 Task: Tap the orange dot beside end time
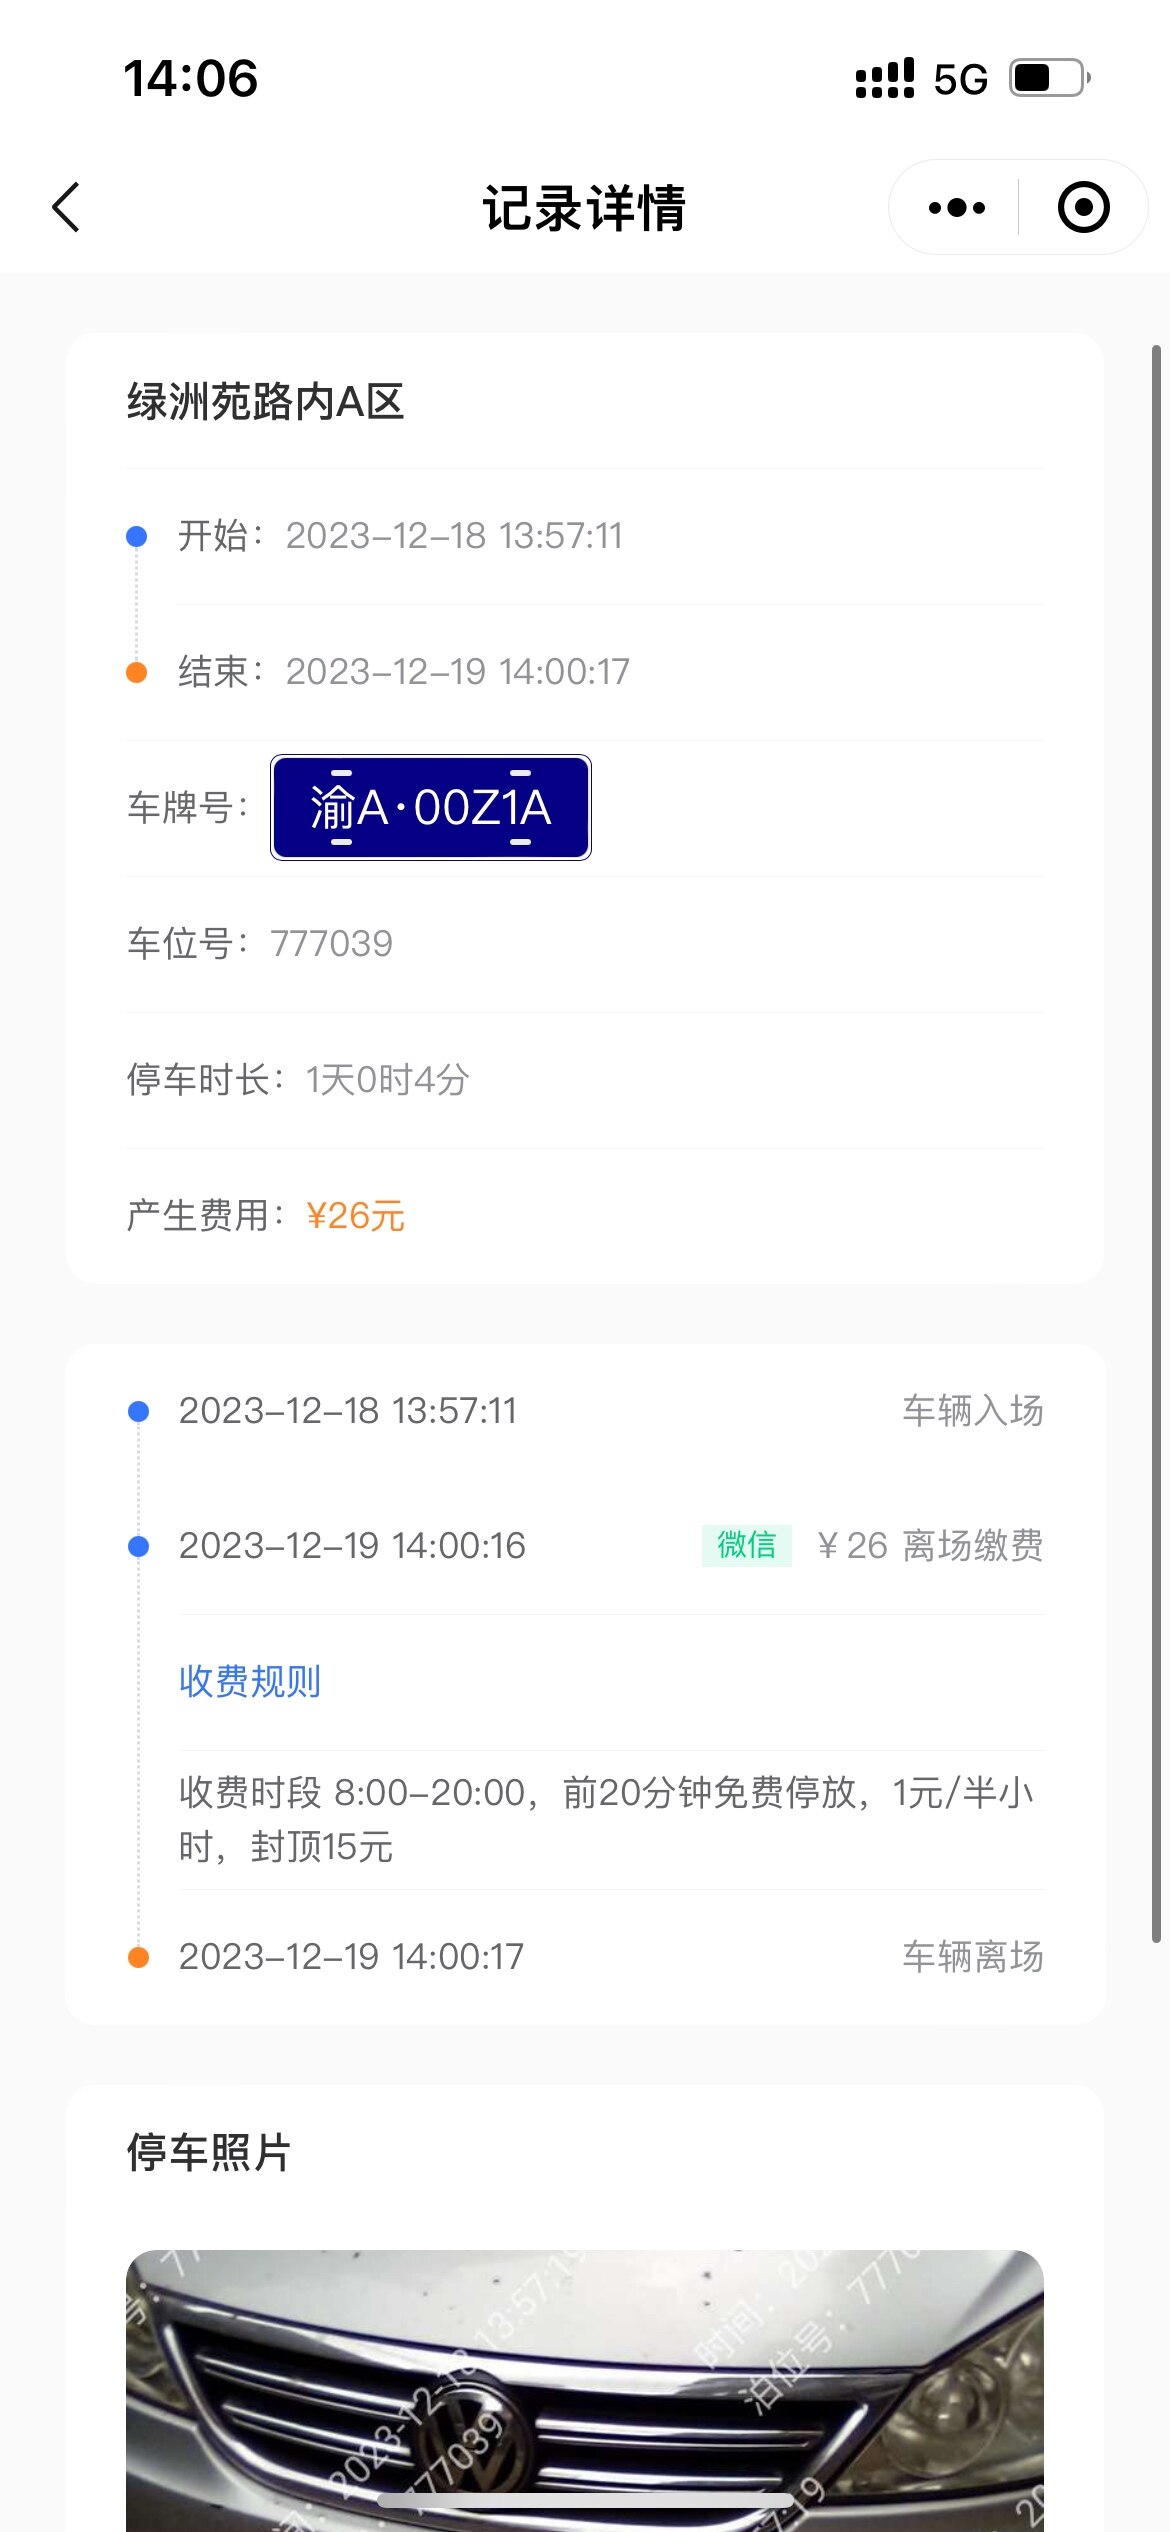(x=137, y=673)
